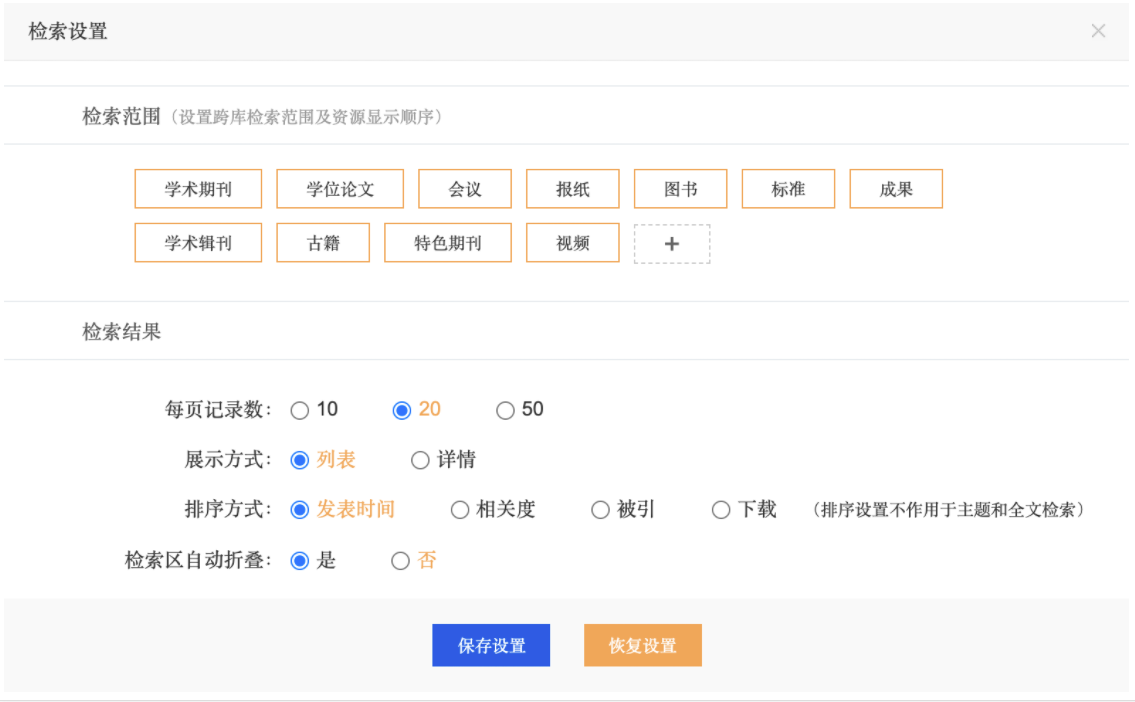Toggle the 学位论文 search scope
1135x702 pixels.
[339, 188]
